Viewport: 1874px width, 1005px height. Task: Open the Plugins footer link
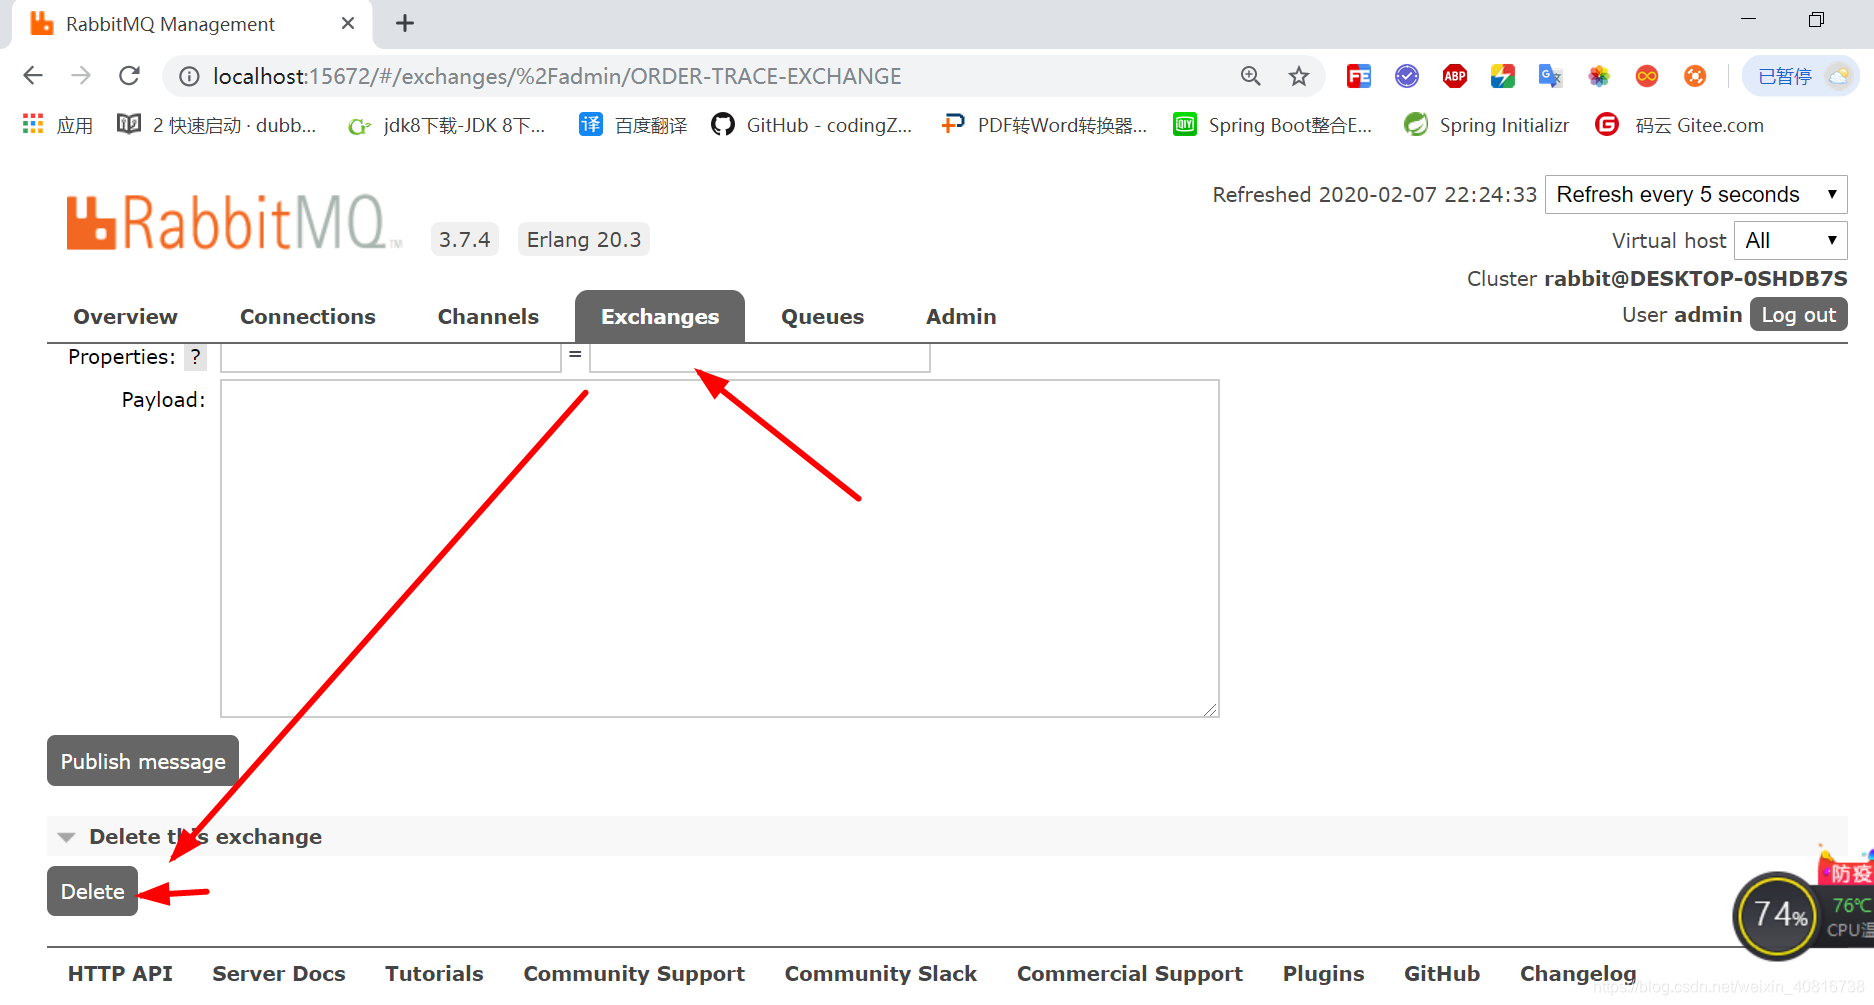click(x=1324, y=973)
